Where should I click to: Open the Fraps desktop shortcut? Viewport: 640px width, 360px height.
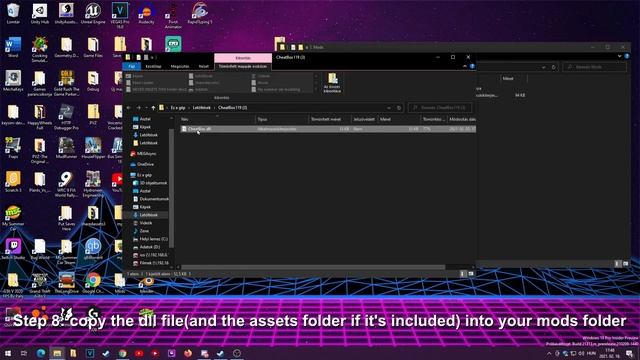point(13,148)
